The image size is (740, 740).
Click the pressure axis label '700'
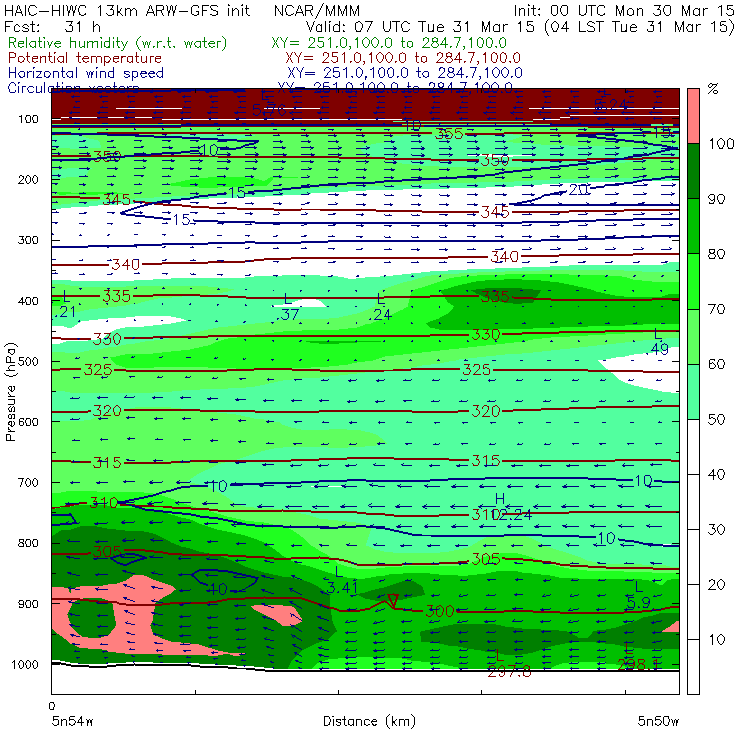coord(28,482)
